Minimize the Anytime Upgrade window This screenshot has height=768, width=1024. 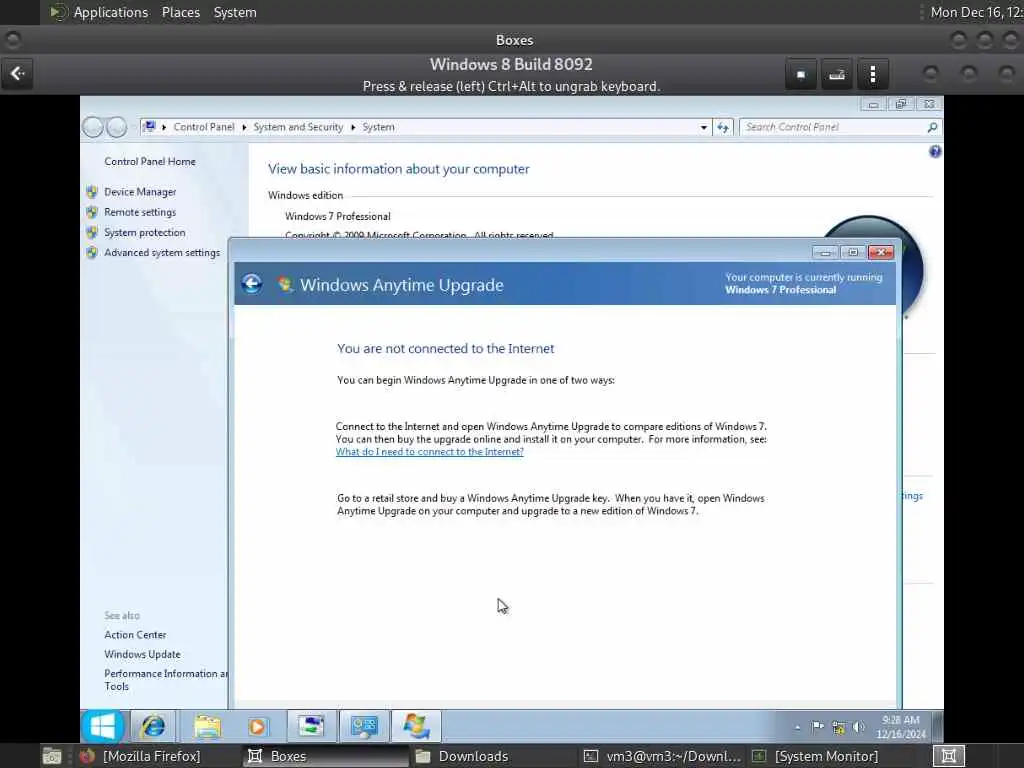825,253
